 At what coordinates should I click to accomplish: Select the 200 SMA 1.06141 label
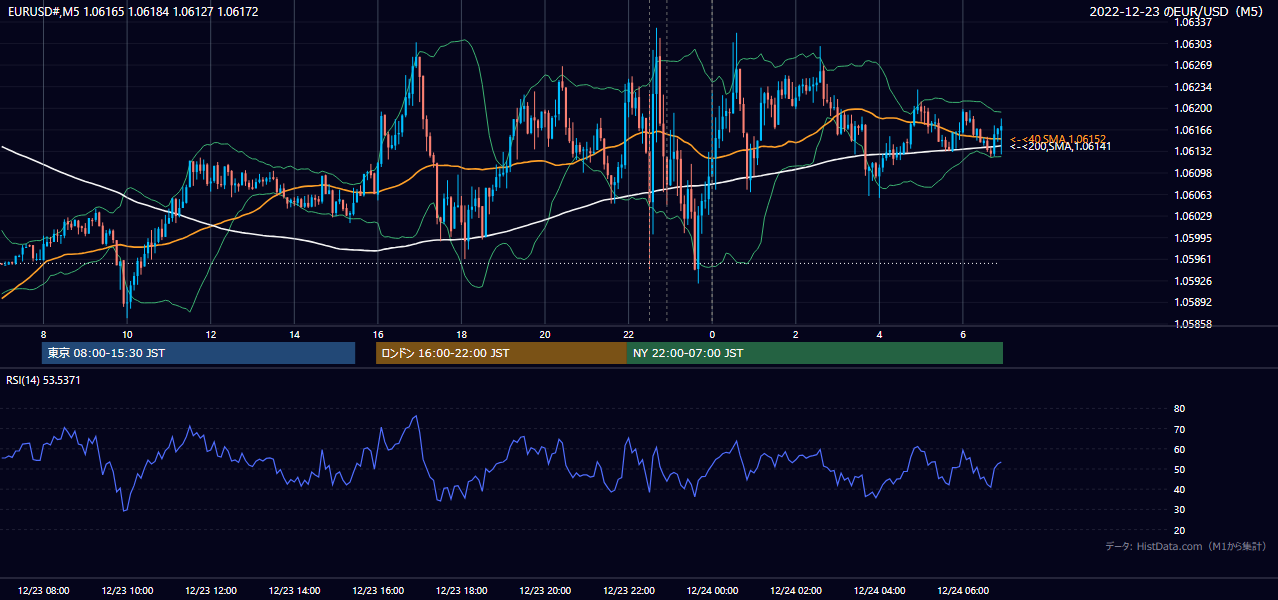pyautogui.click(x=1060, y=147)
